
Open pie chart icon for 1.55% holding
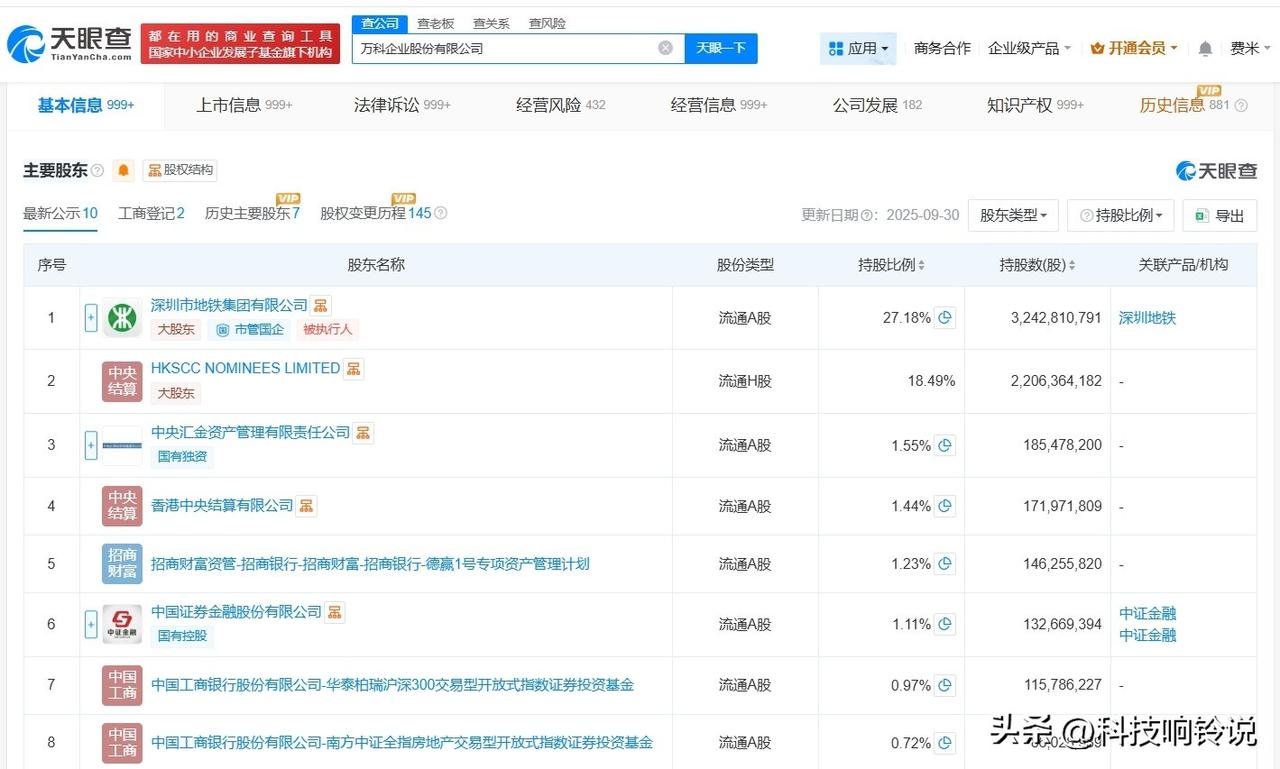945,445
